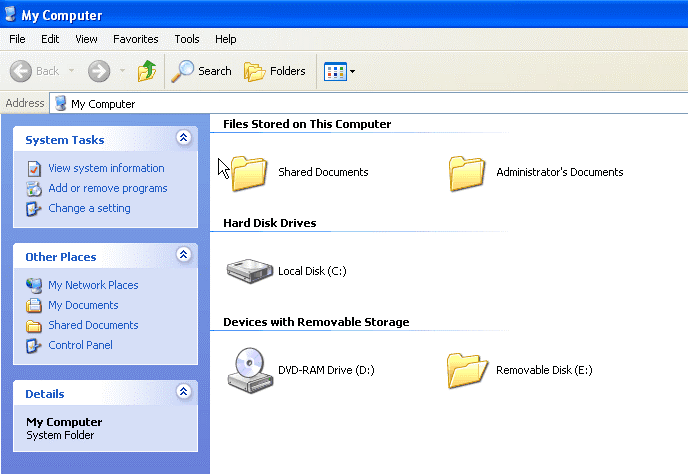Open the Tools menu

pos(187,39)
